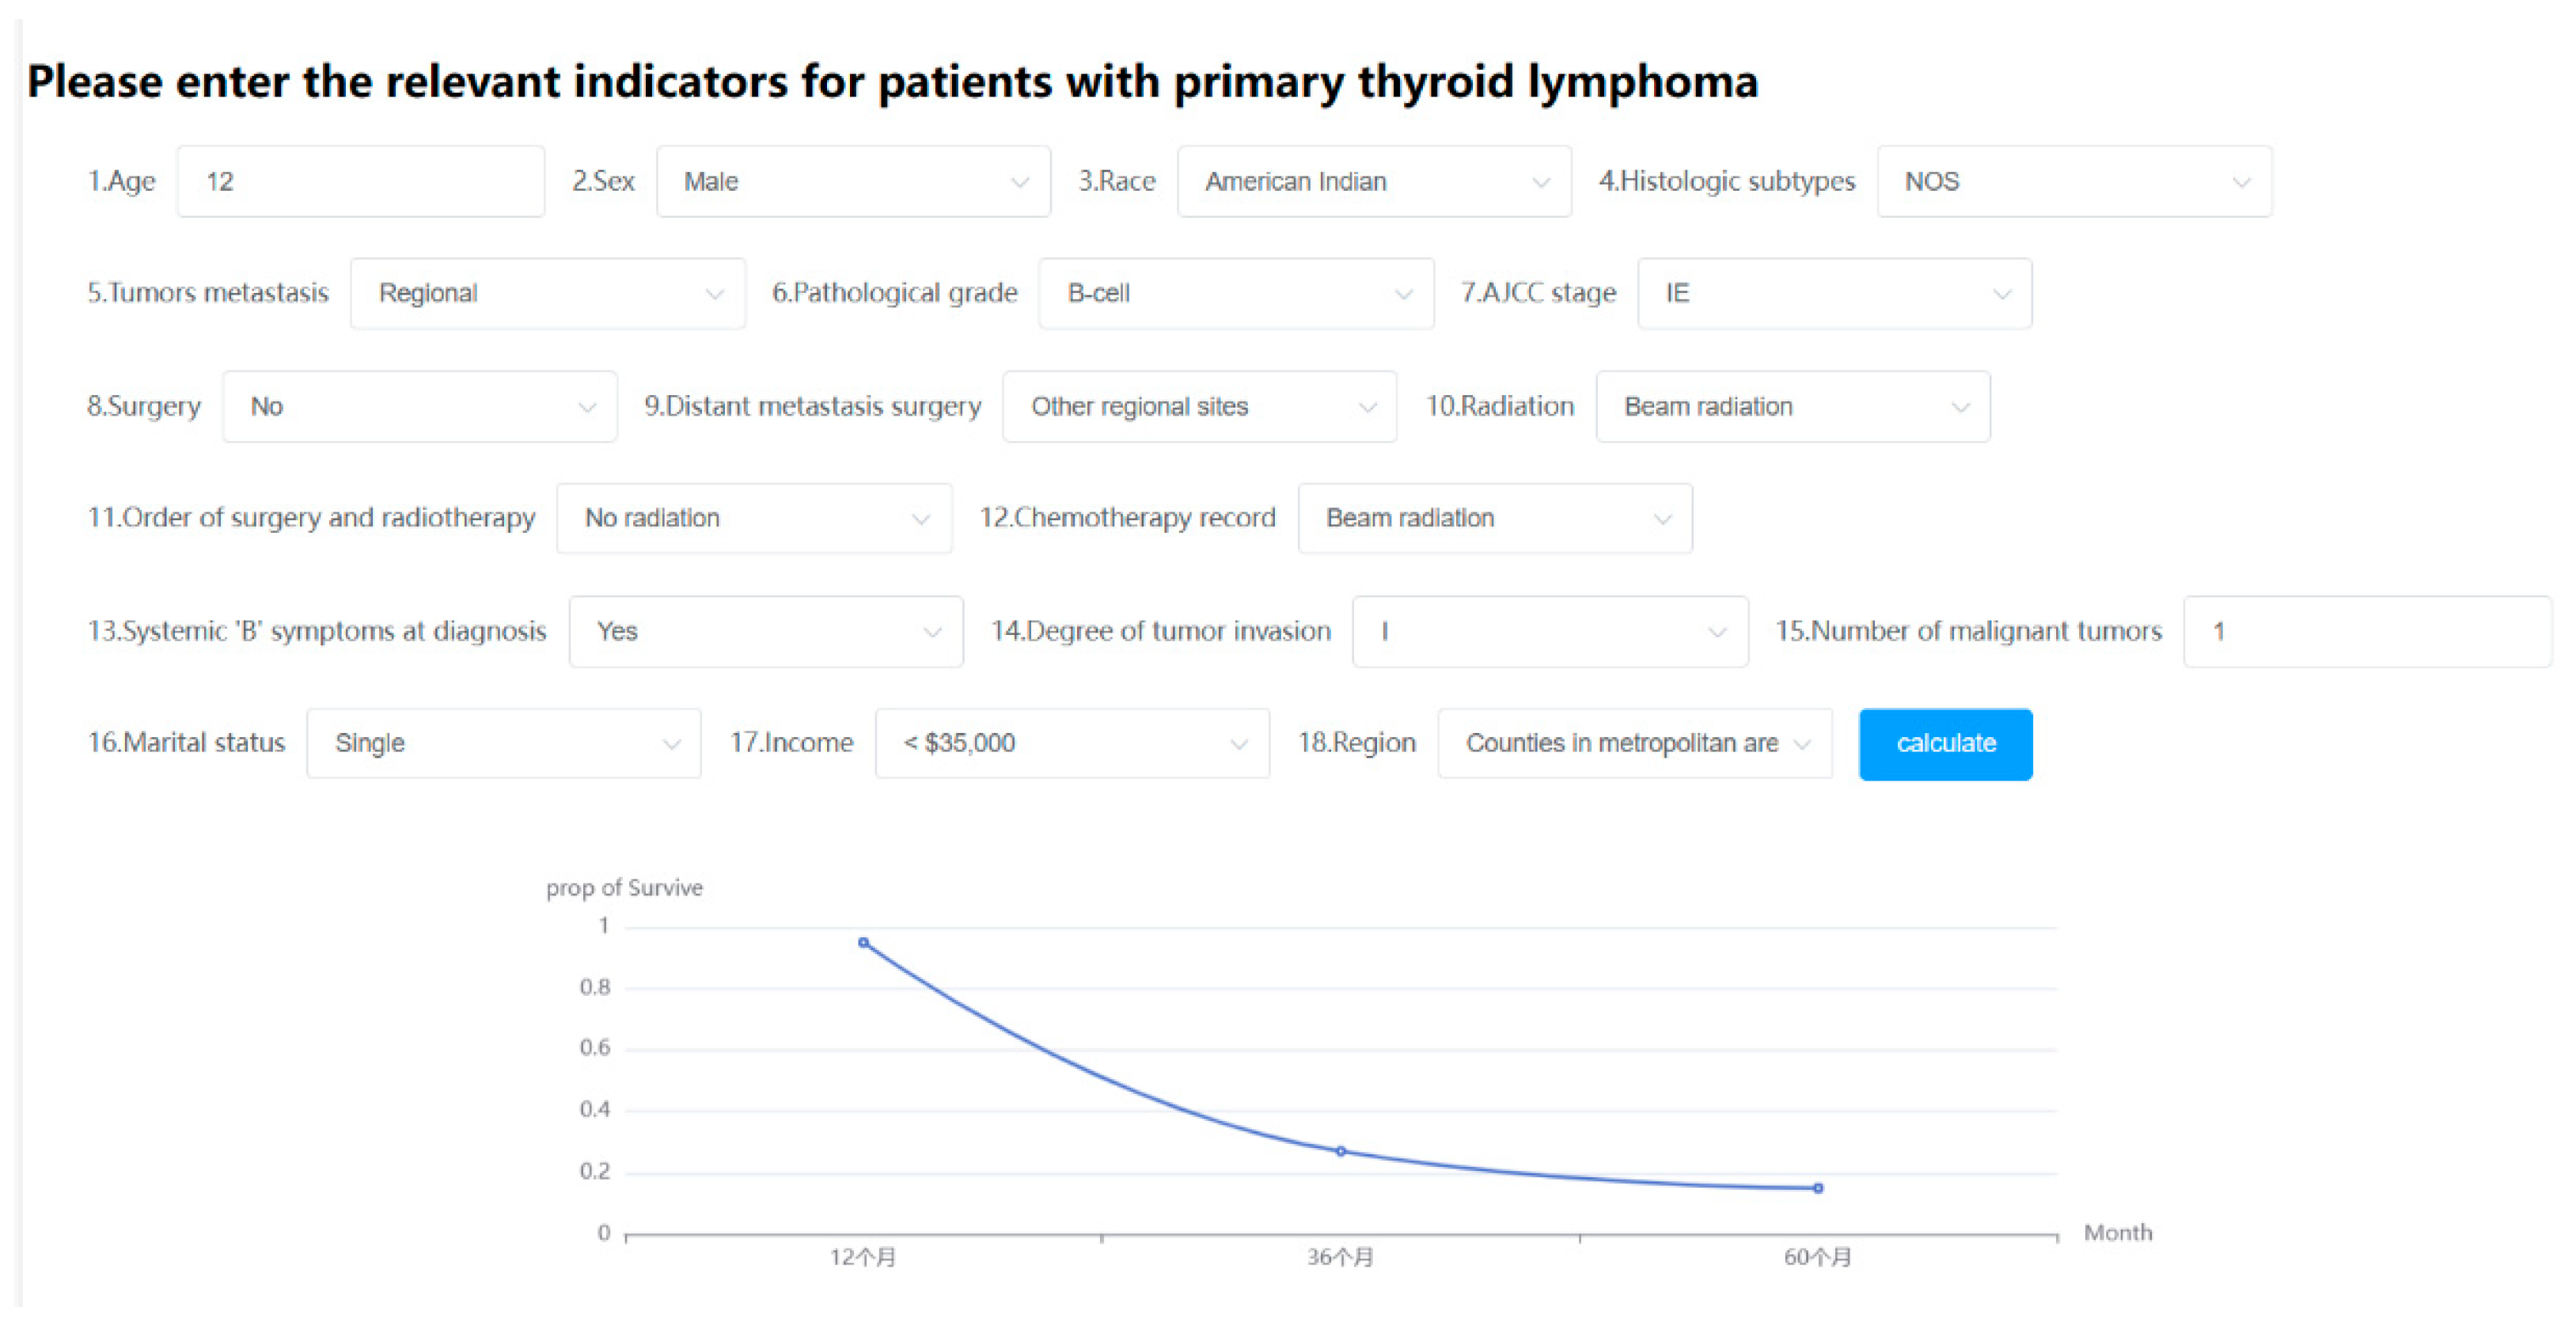Open the Region dropdown
2576x1334 pixels.
(x=1634, y=743)
